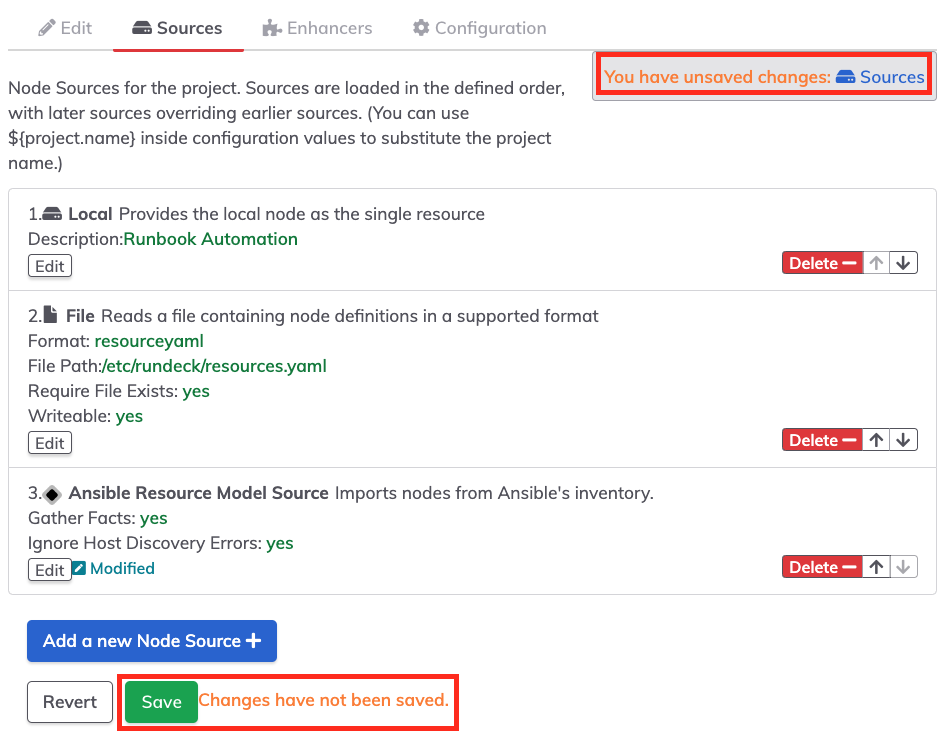Click the File source document icon
952x741 pixels.
pyautogui.click(x=51, y=315)
